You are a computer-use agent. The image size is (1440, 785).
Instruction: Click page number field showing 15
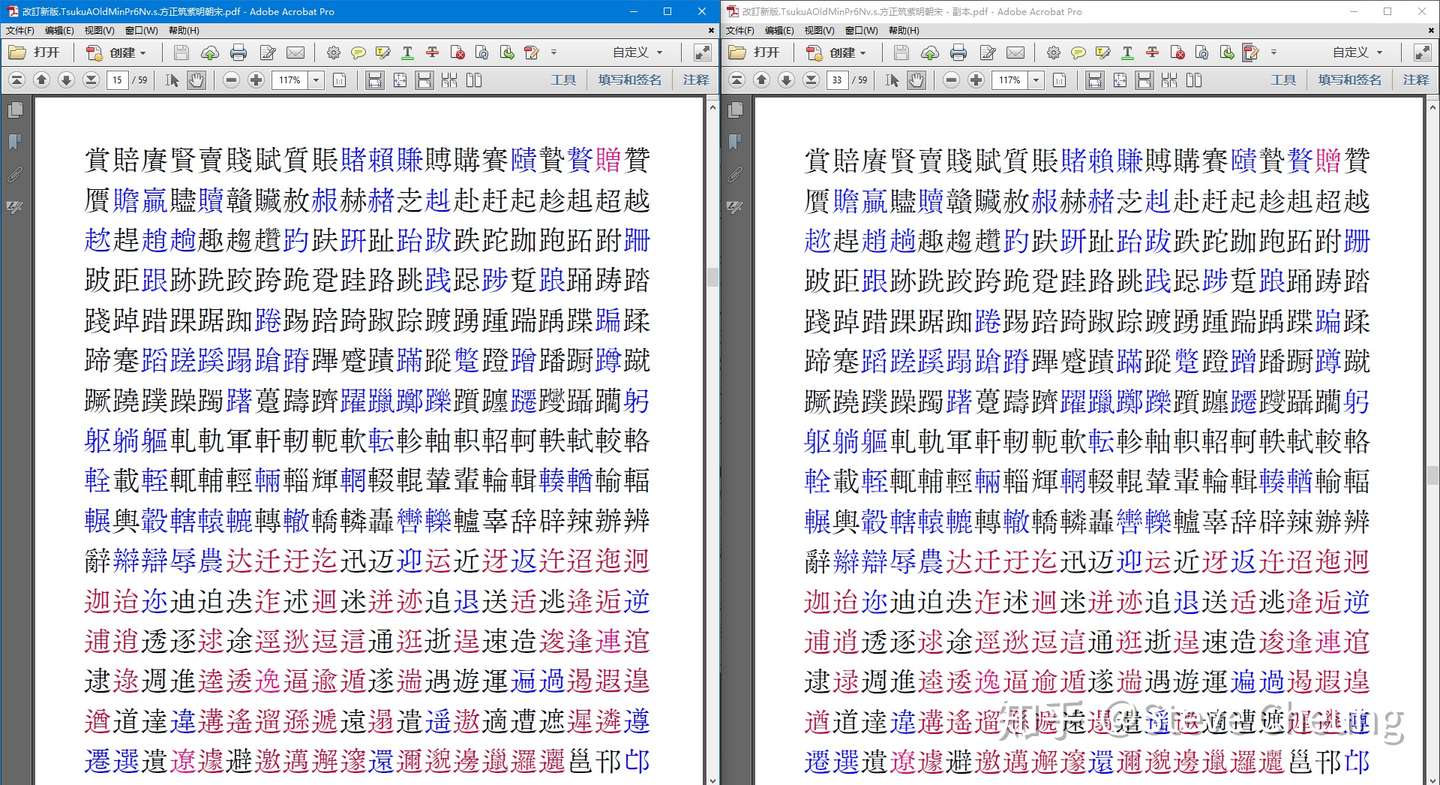tap(119, 80)
